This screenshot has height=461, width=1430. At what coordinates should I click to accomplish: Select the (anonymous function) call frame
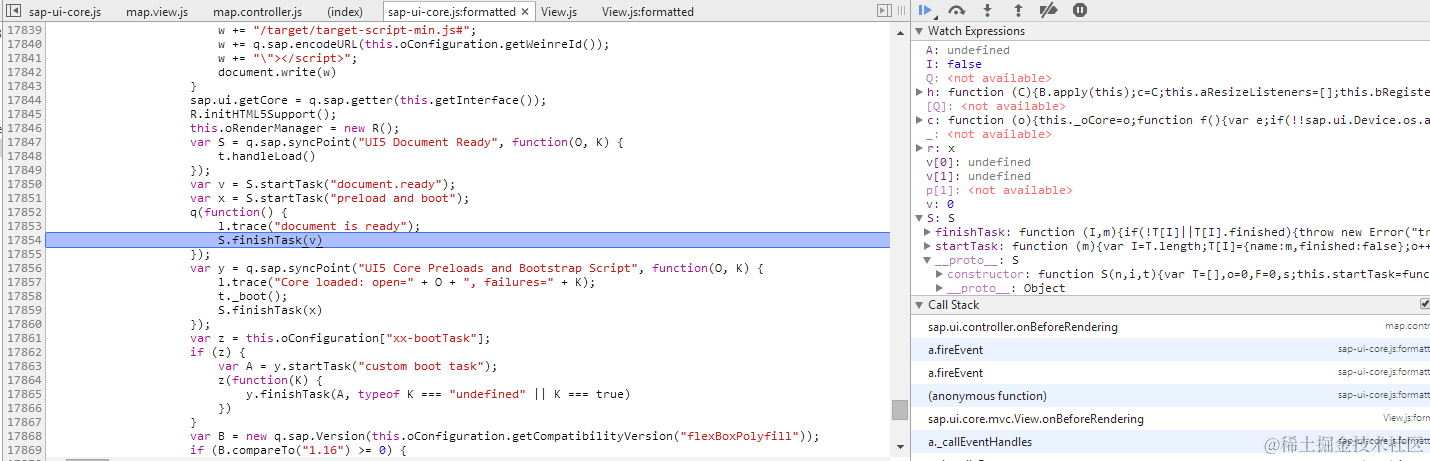click(x=1170, y=396)
